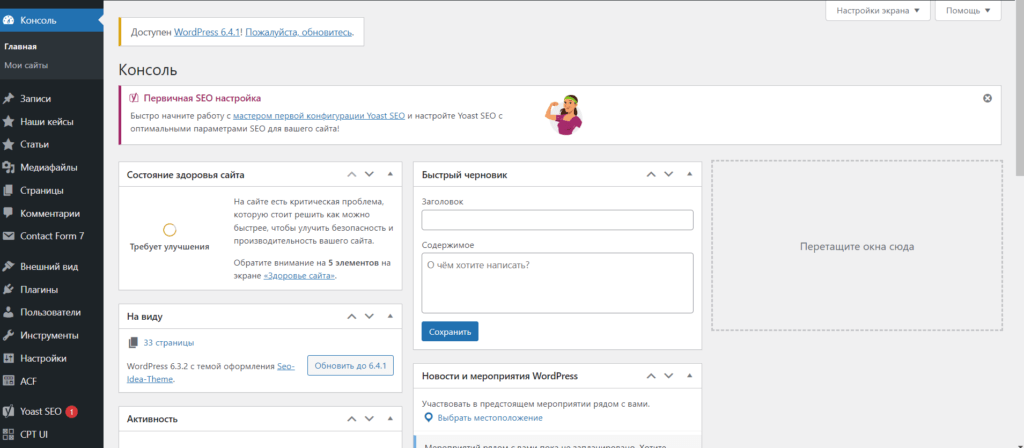Open Мои сайты submenu item
Screen dimensions: 1024x448
pos(26,65)
